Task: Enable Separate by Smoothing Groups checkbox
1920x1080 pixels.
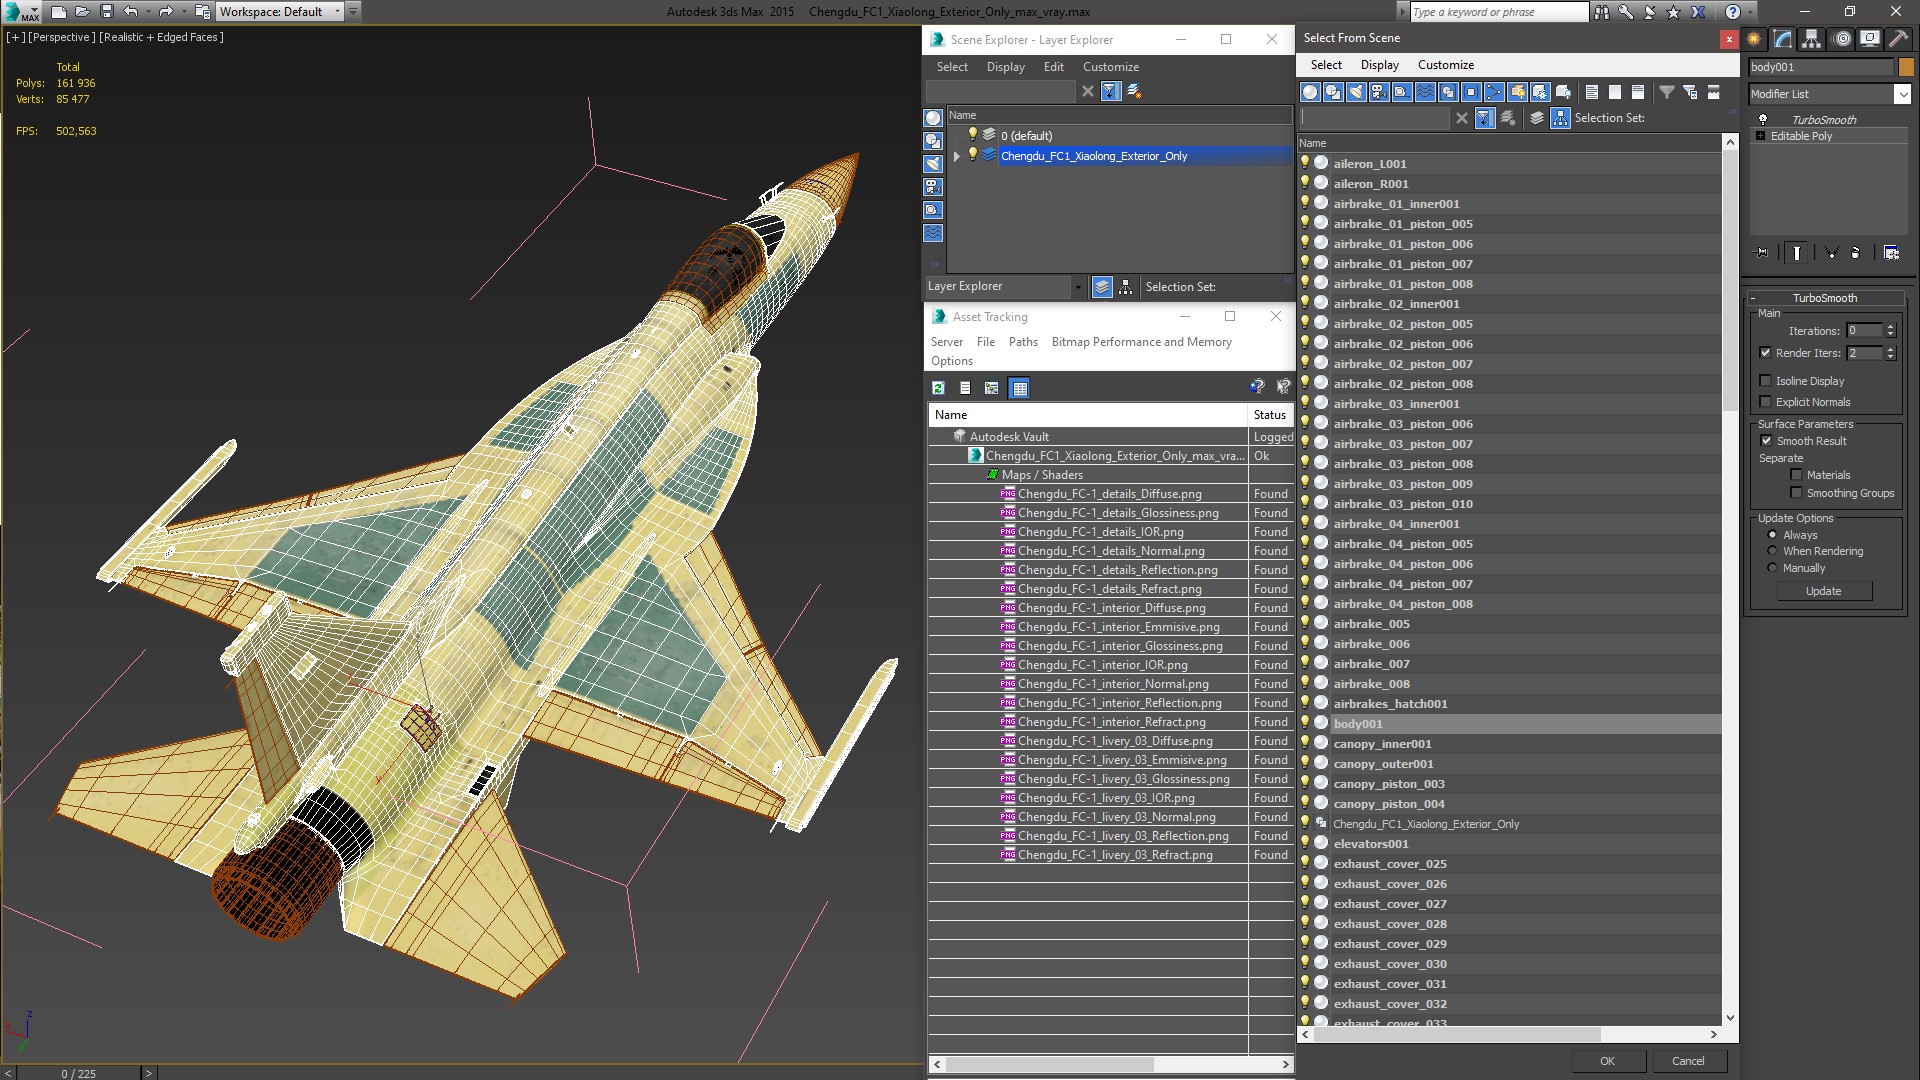Action: pyautogui.click(x=1796, y=493)
